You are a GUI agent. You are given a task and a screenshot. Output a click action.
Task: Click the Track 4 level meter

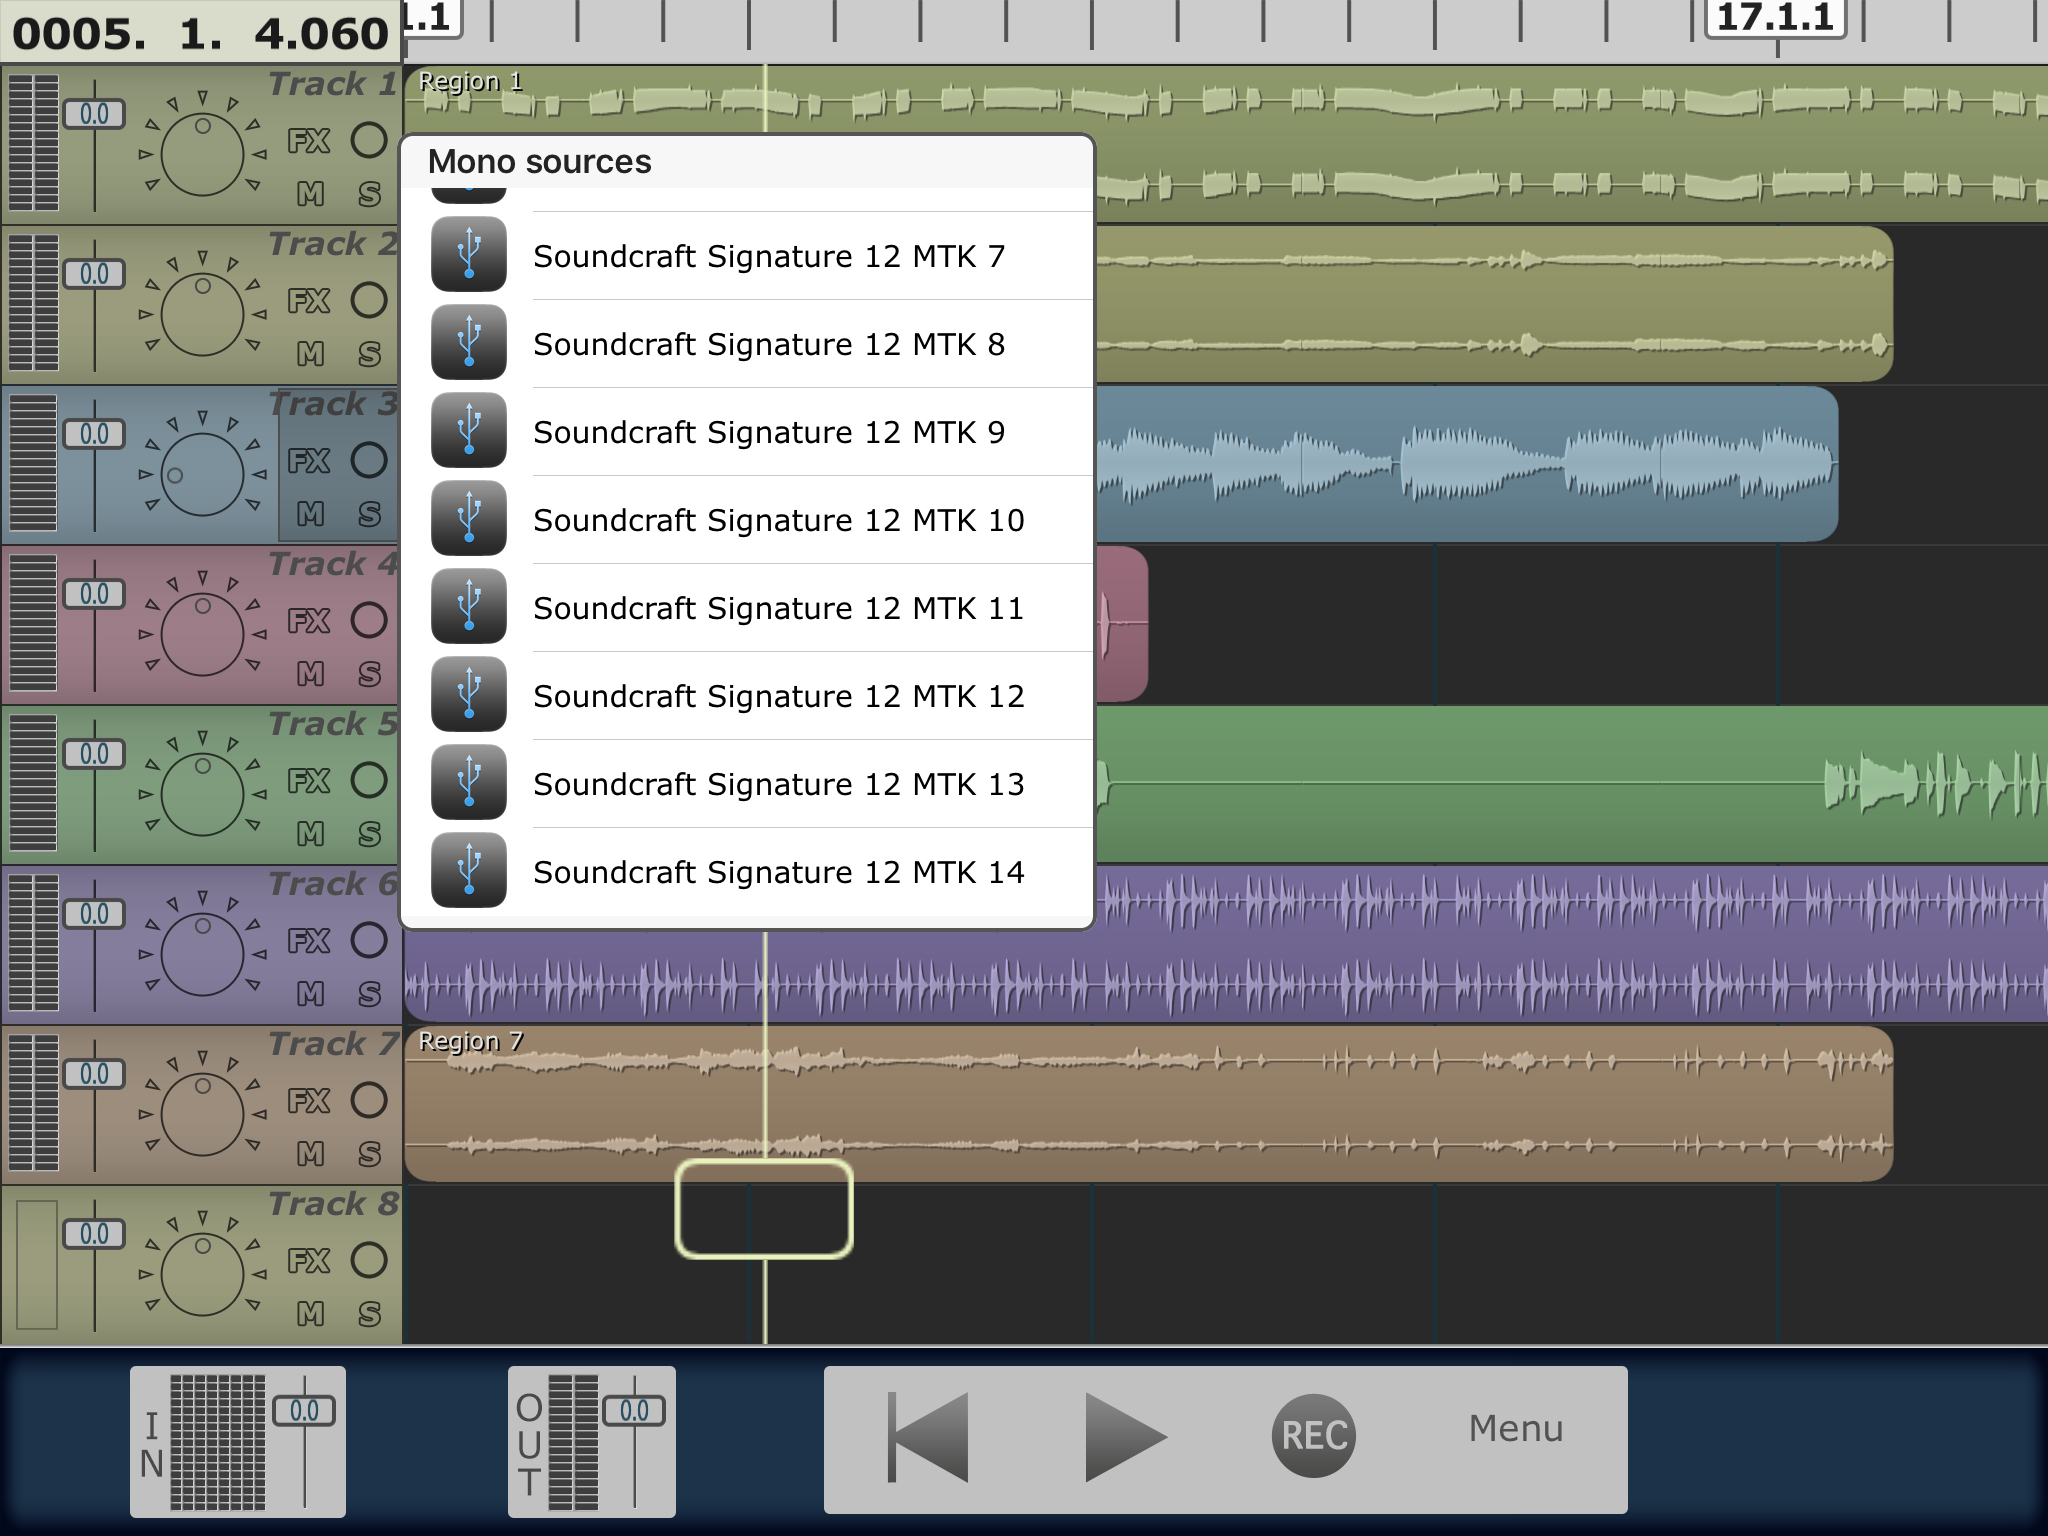(x=34, y=623)
